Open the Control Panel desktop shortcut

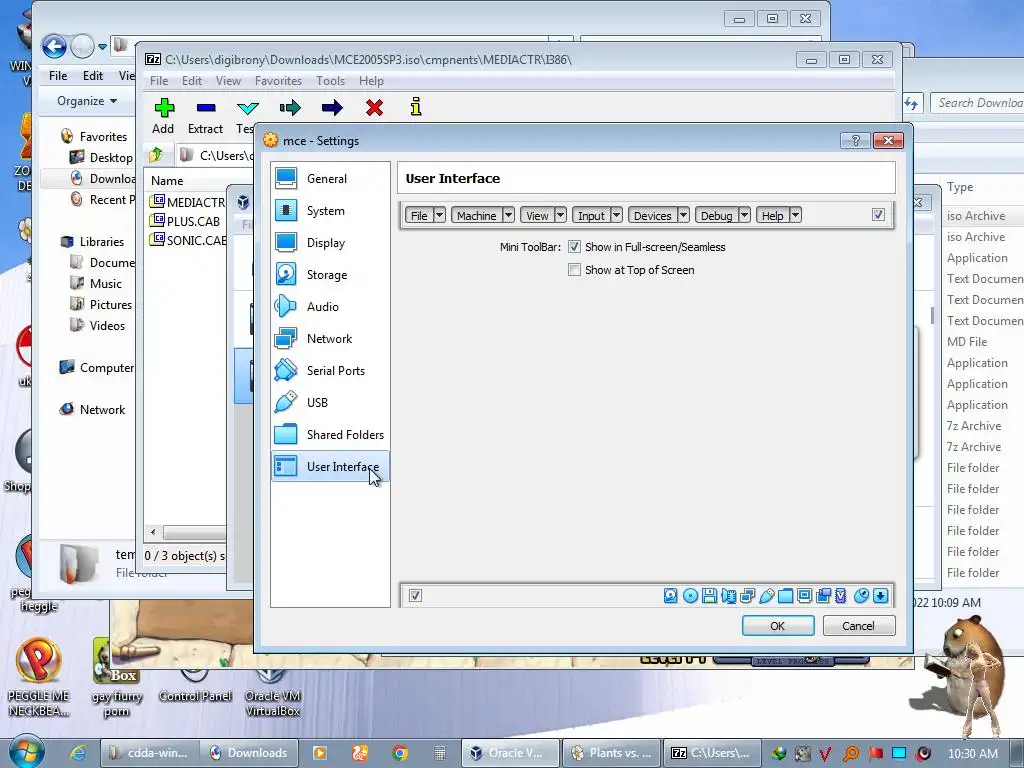click(195, 687)
